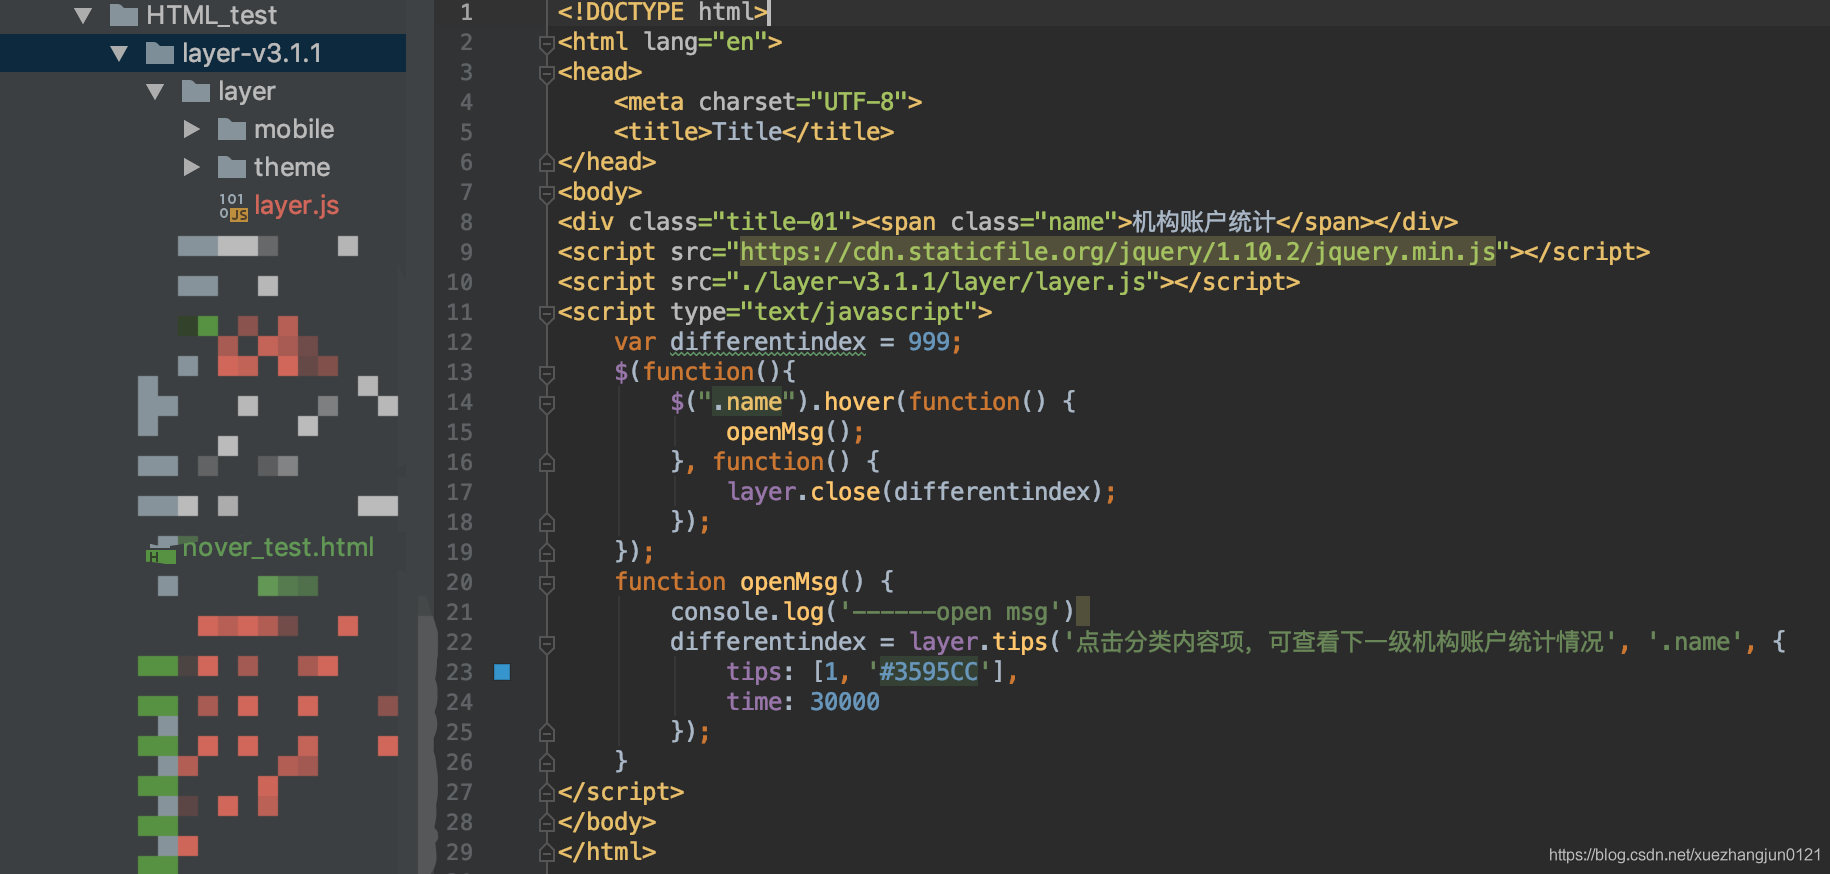The width and height of the screenshot is (1830, 874).
Task: Select the layer-v3.1.1 folder label
Action: point(252,53)
